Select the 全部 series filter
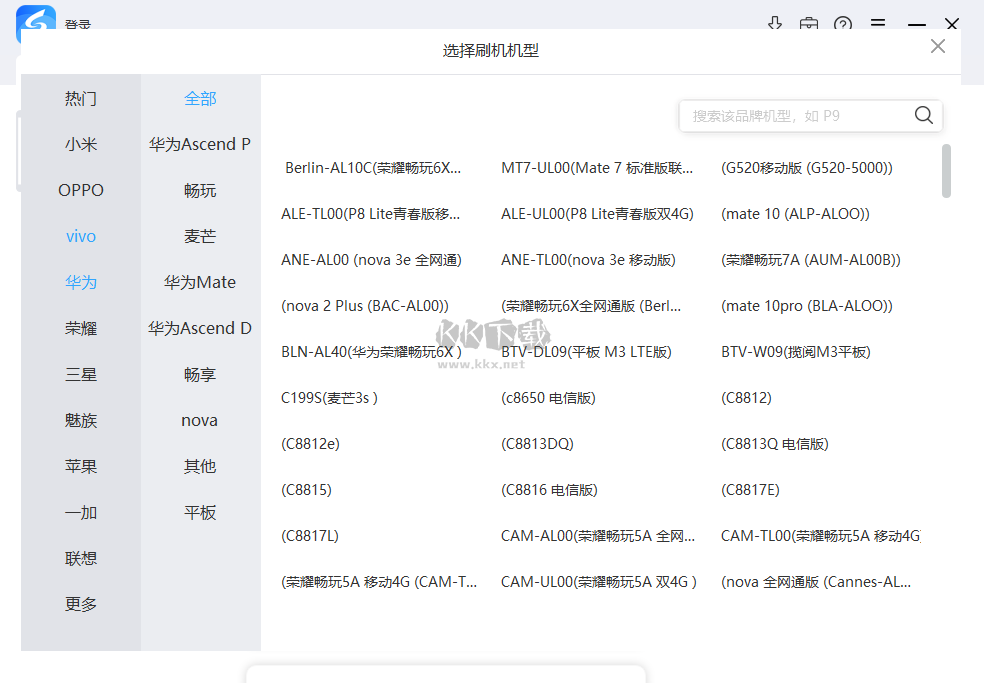Viewport: 984px width, 683px height. (x=199, y=98)
